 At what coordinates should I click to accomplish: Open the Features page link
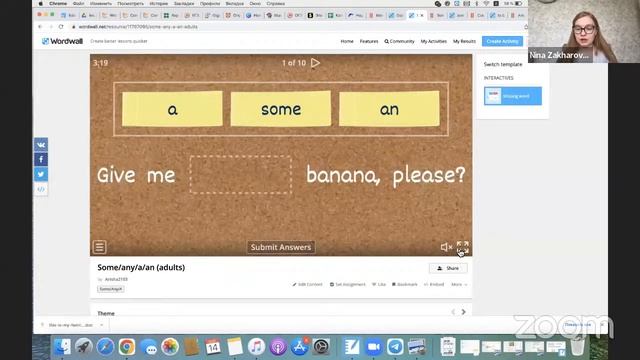pyautogui.click(x=369, y=41)
